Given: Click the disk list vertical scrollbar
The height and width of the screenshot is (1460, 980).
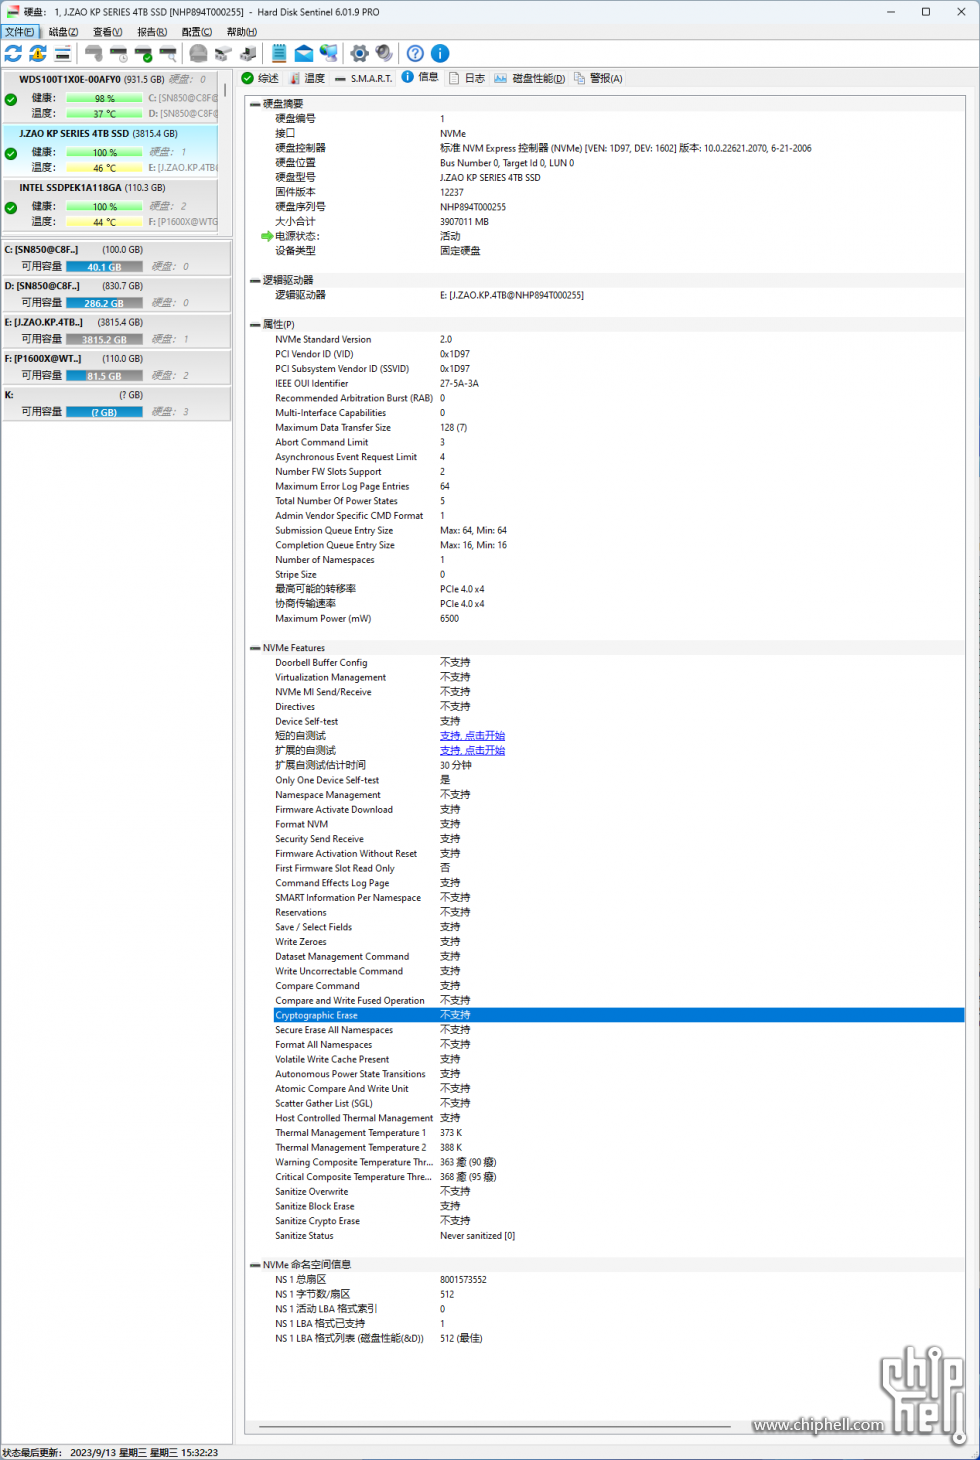Looking at the screenshot, I should 225,90.
